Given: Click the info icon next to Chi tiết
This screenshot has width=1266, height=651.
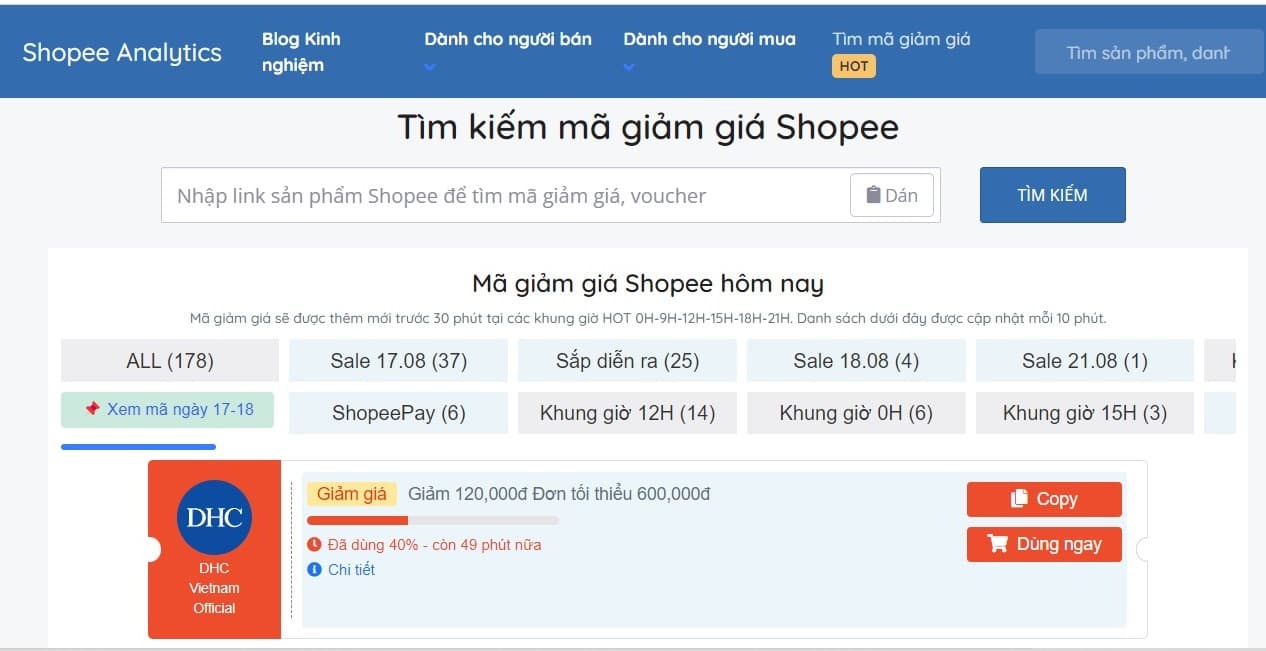Looking at the screenshot, I should pyautogui.click(x=314, y=570).
